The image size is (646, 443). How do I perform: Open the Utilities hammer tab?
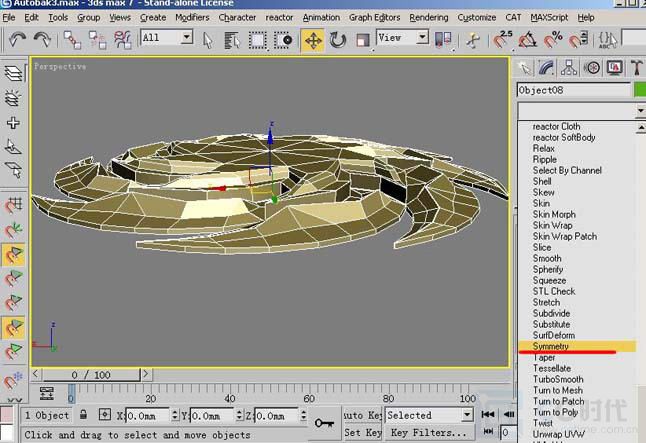[x=637, y=68]
